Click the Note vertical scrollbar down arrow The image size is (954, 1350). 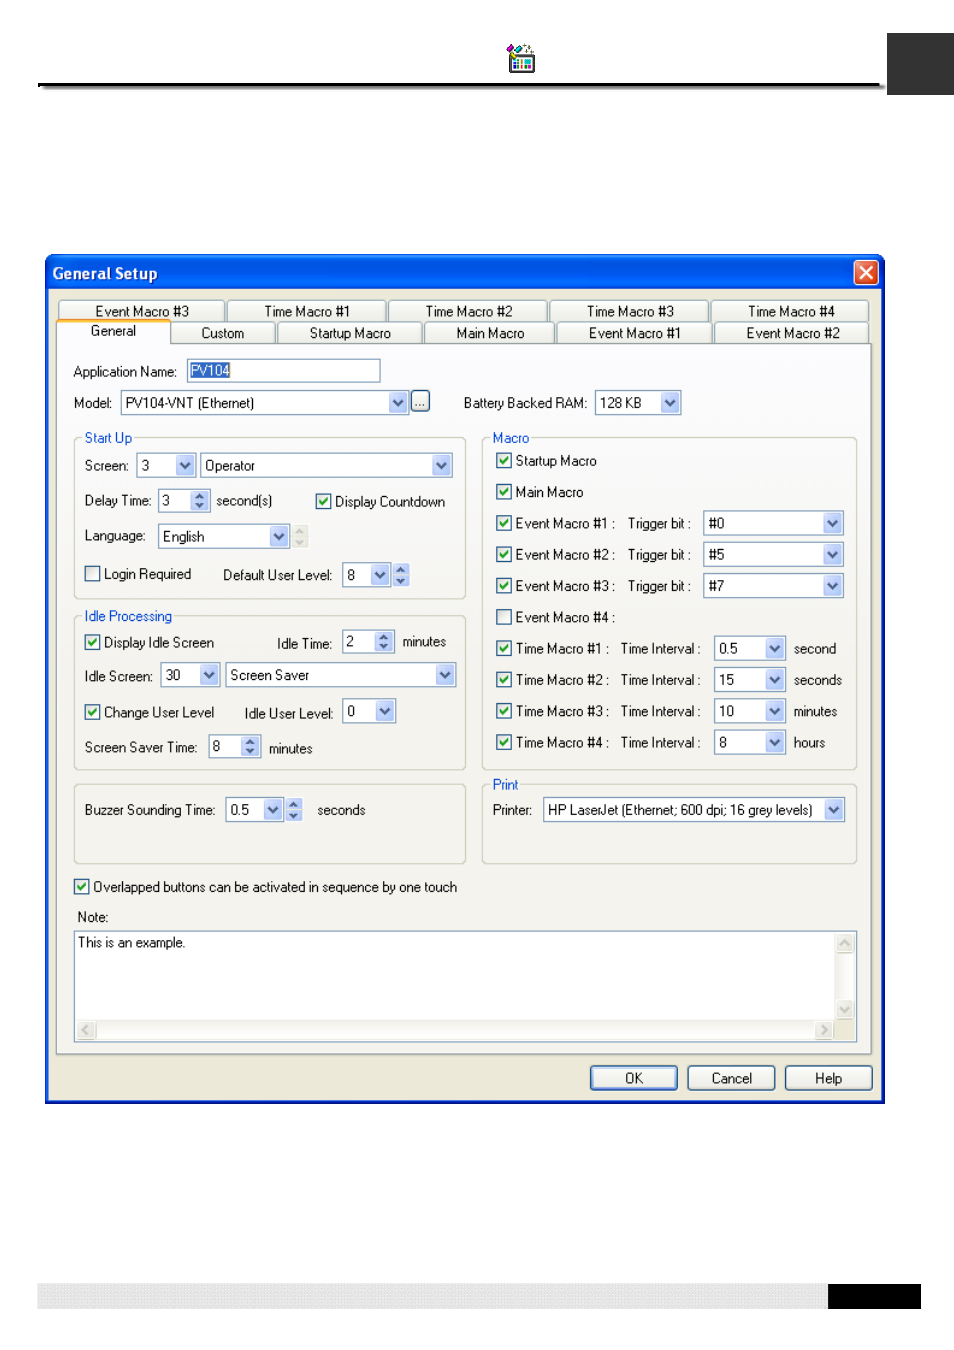pos(844,1009)
